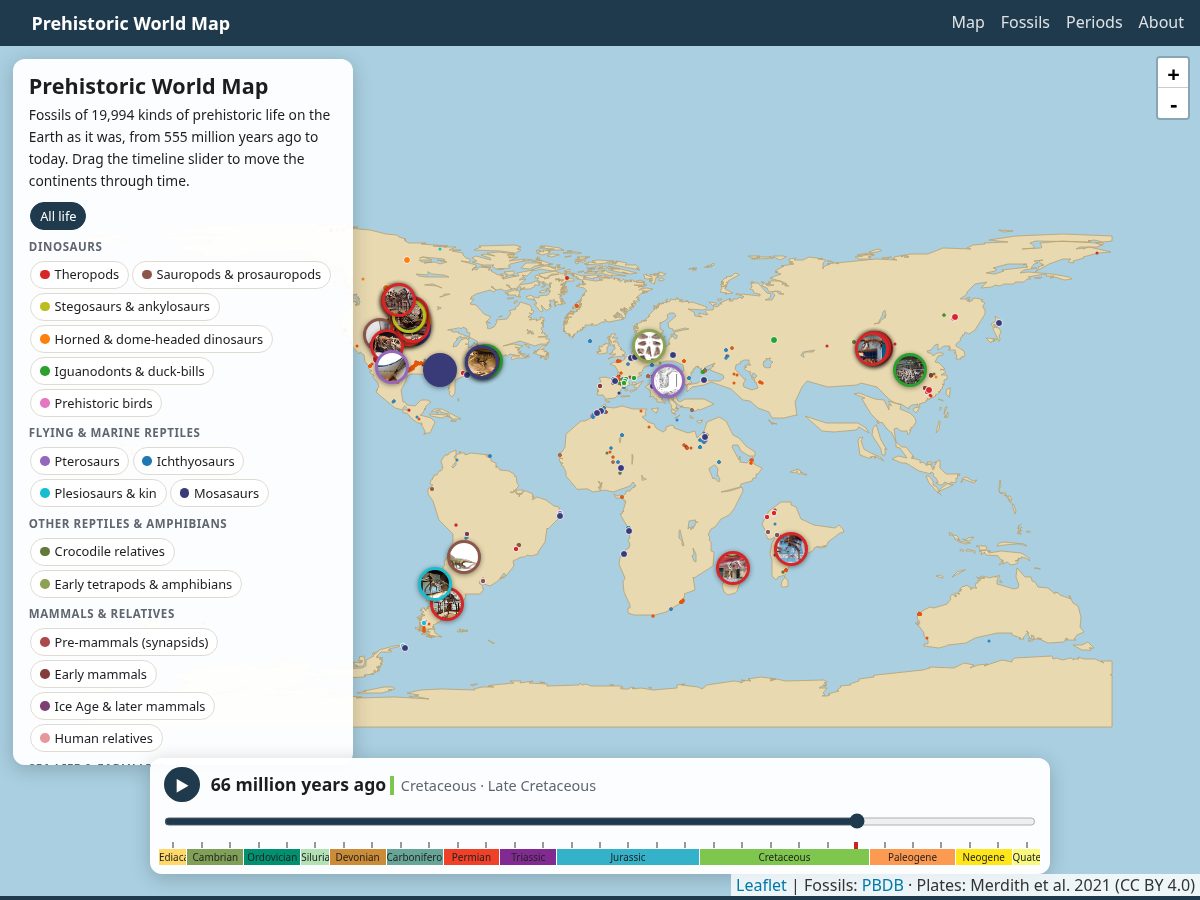Zoom in on the map
Screen dimensions: 1200x900
(x=1173, y=74)
